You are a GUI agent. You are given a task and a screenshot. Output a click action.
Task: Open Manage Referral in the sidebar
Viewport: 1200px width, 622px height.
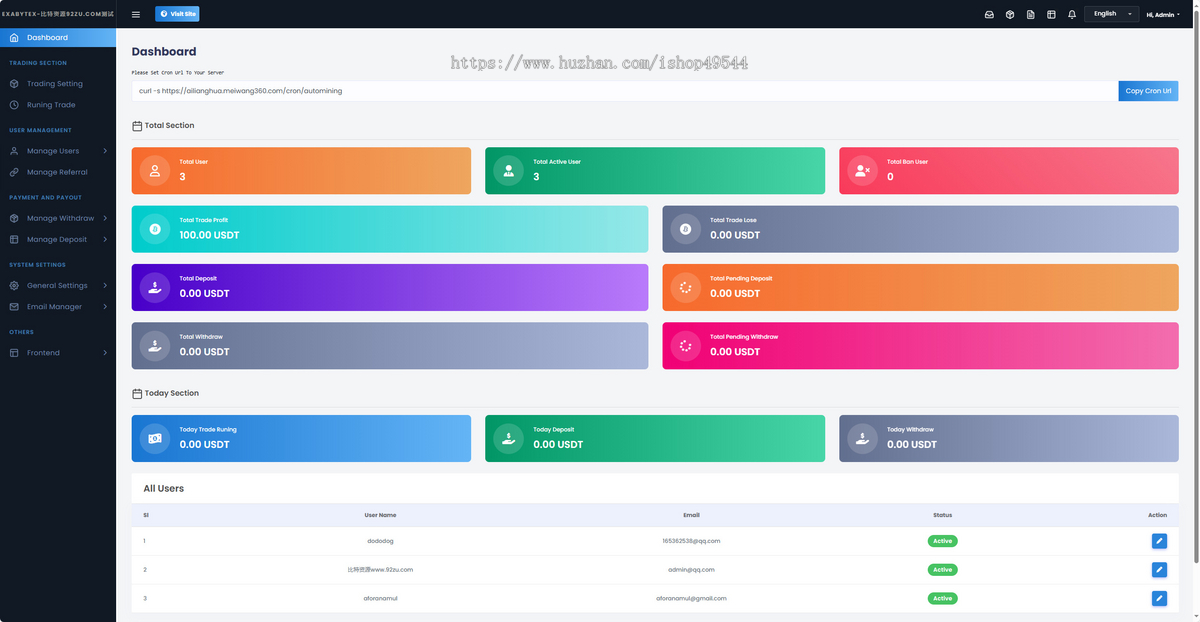coord(58,172)
